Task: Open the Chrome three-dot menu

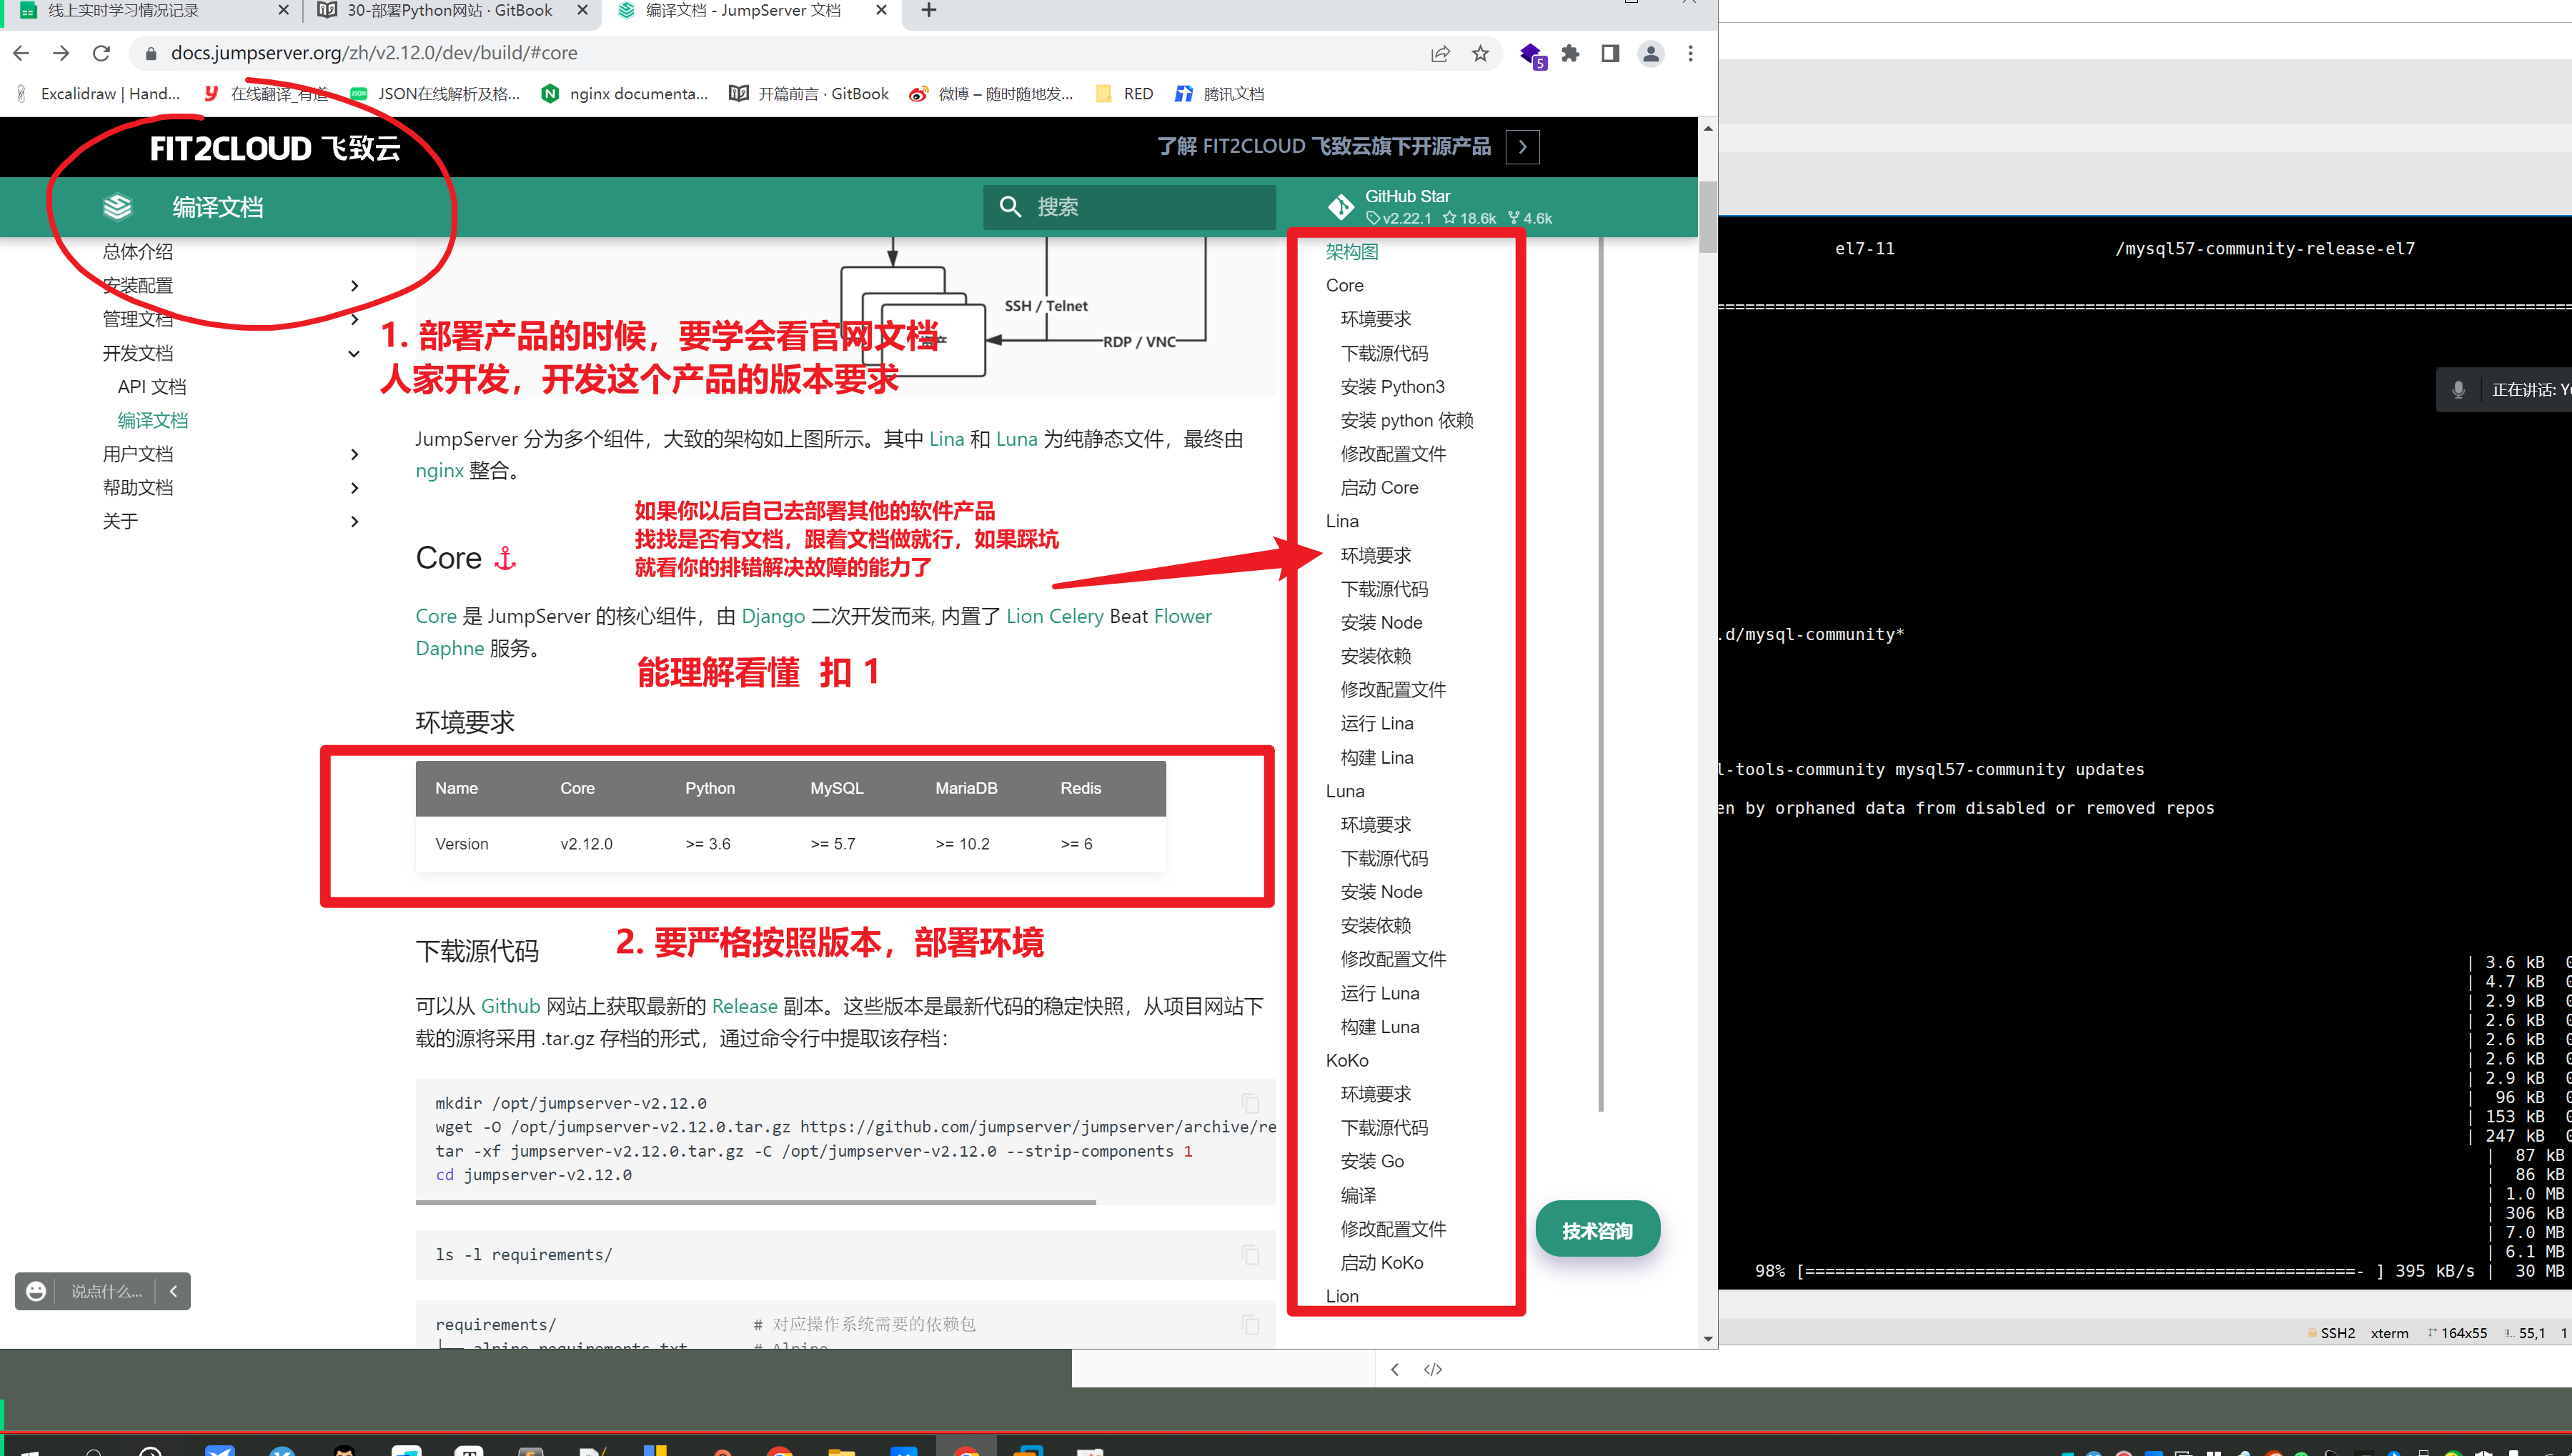Action: click(x=1691, y=53)
